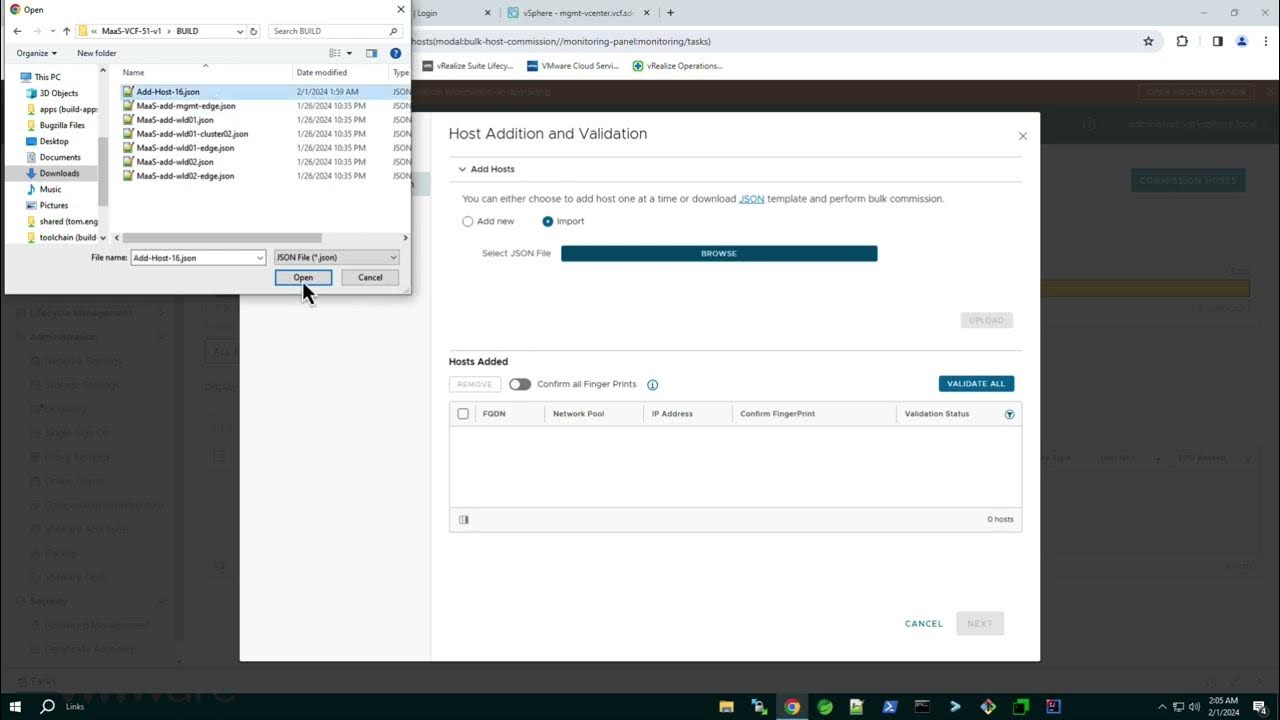Click the info icon beside Confirm all Finger Prints
The height and width of the screenshot is (720, 1280).
pyautogui.click(x=653, y=385)
